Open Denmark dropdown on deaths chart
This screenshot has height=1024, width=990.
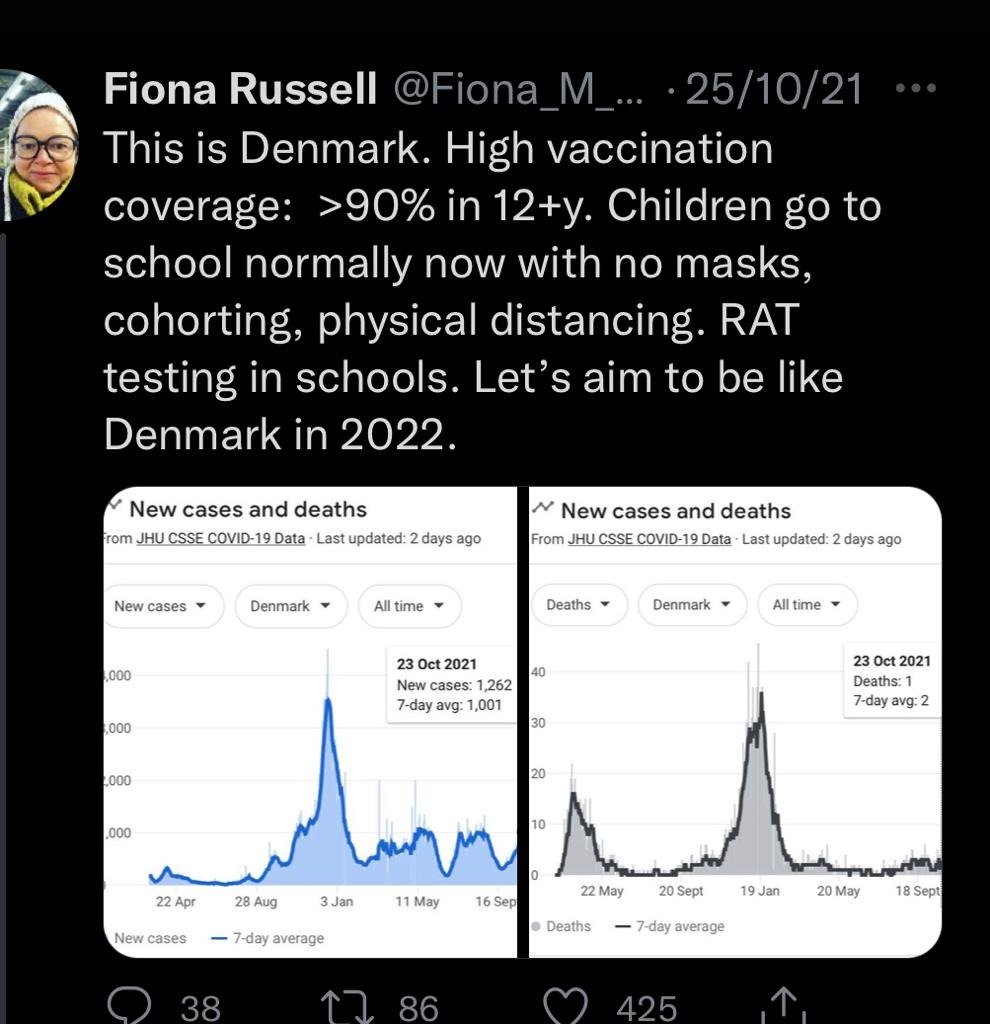point(692,605)
